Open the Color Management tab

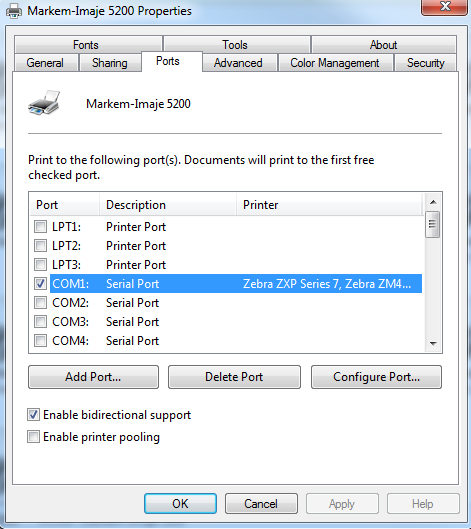pos(335,63)
